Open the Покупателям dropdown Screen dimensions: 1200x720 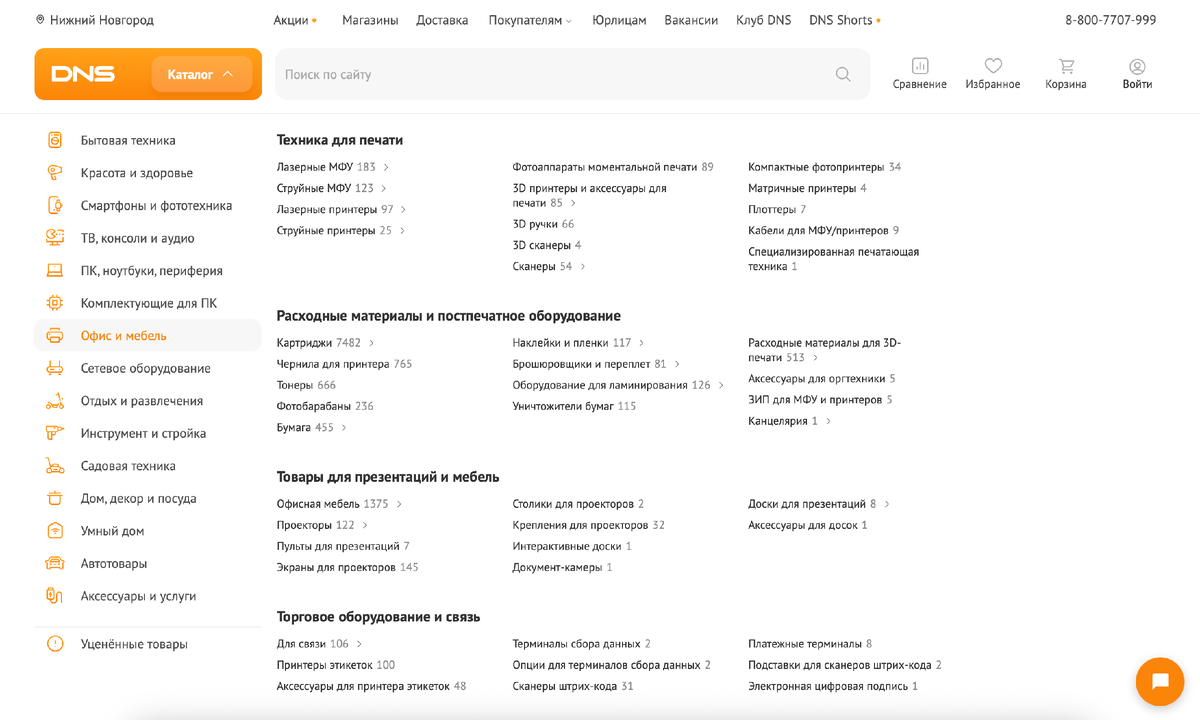529,18
